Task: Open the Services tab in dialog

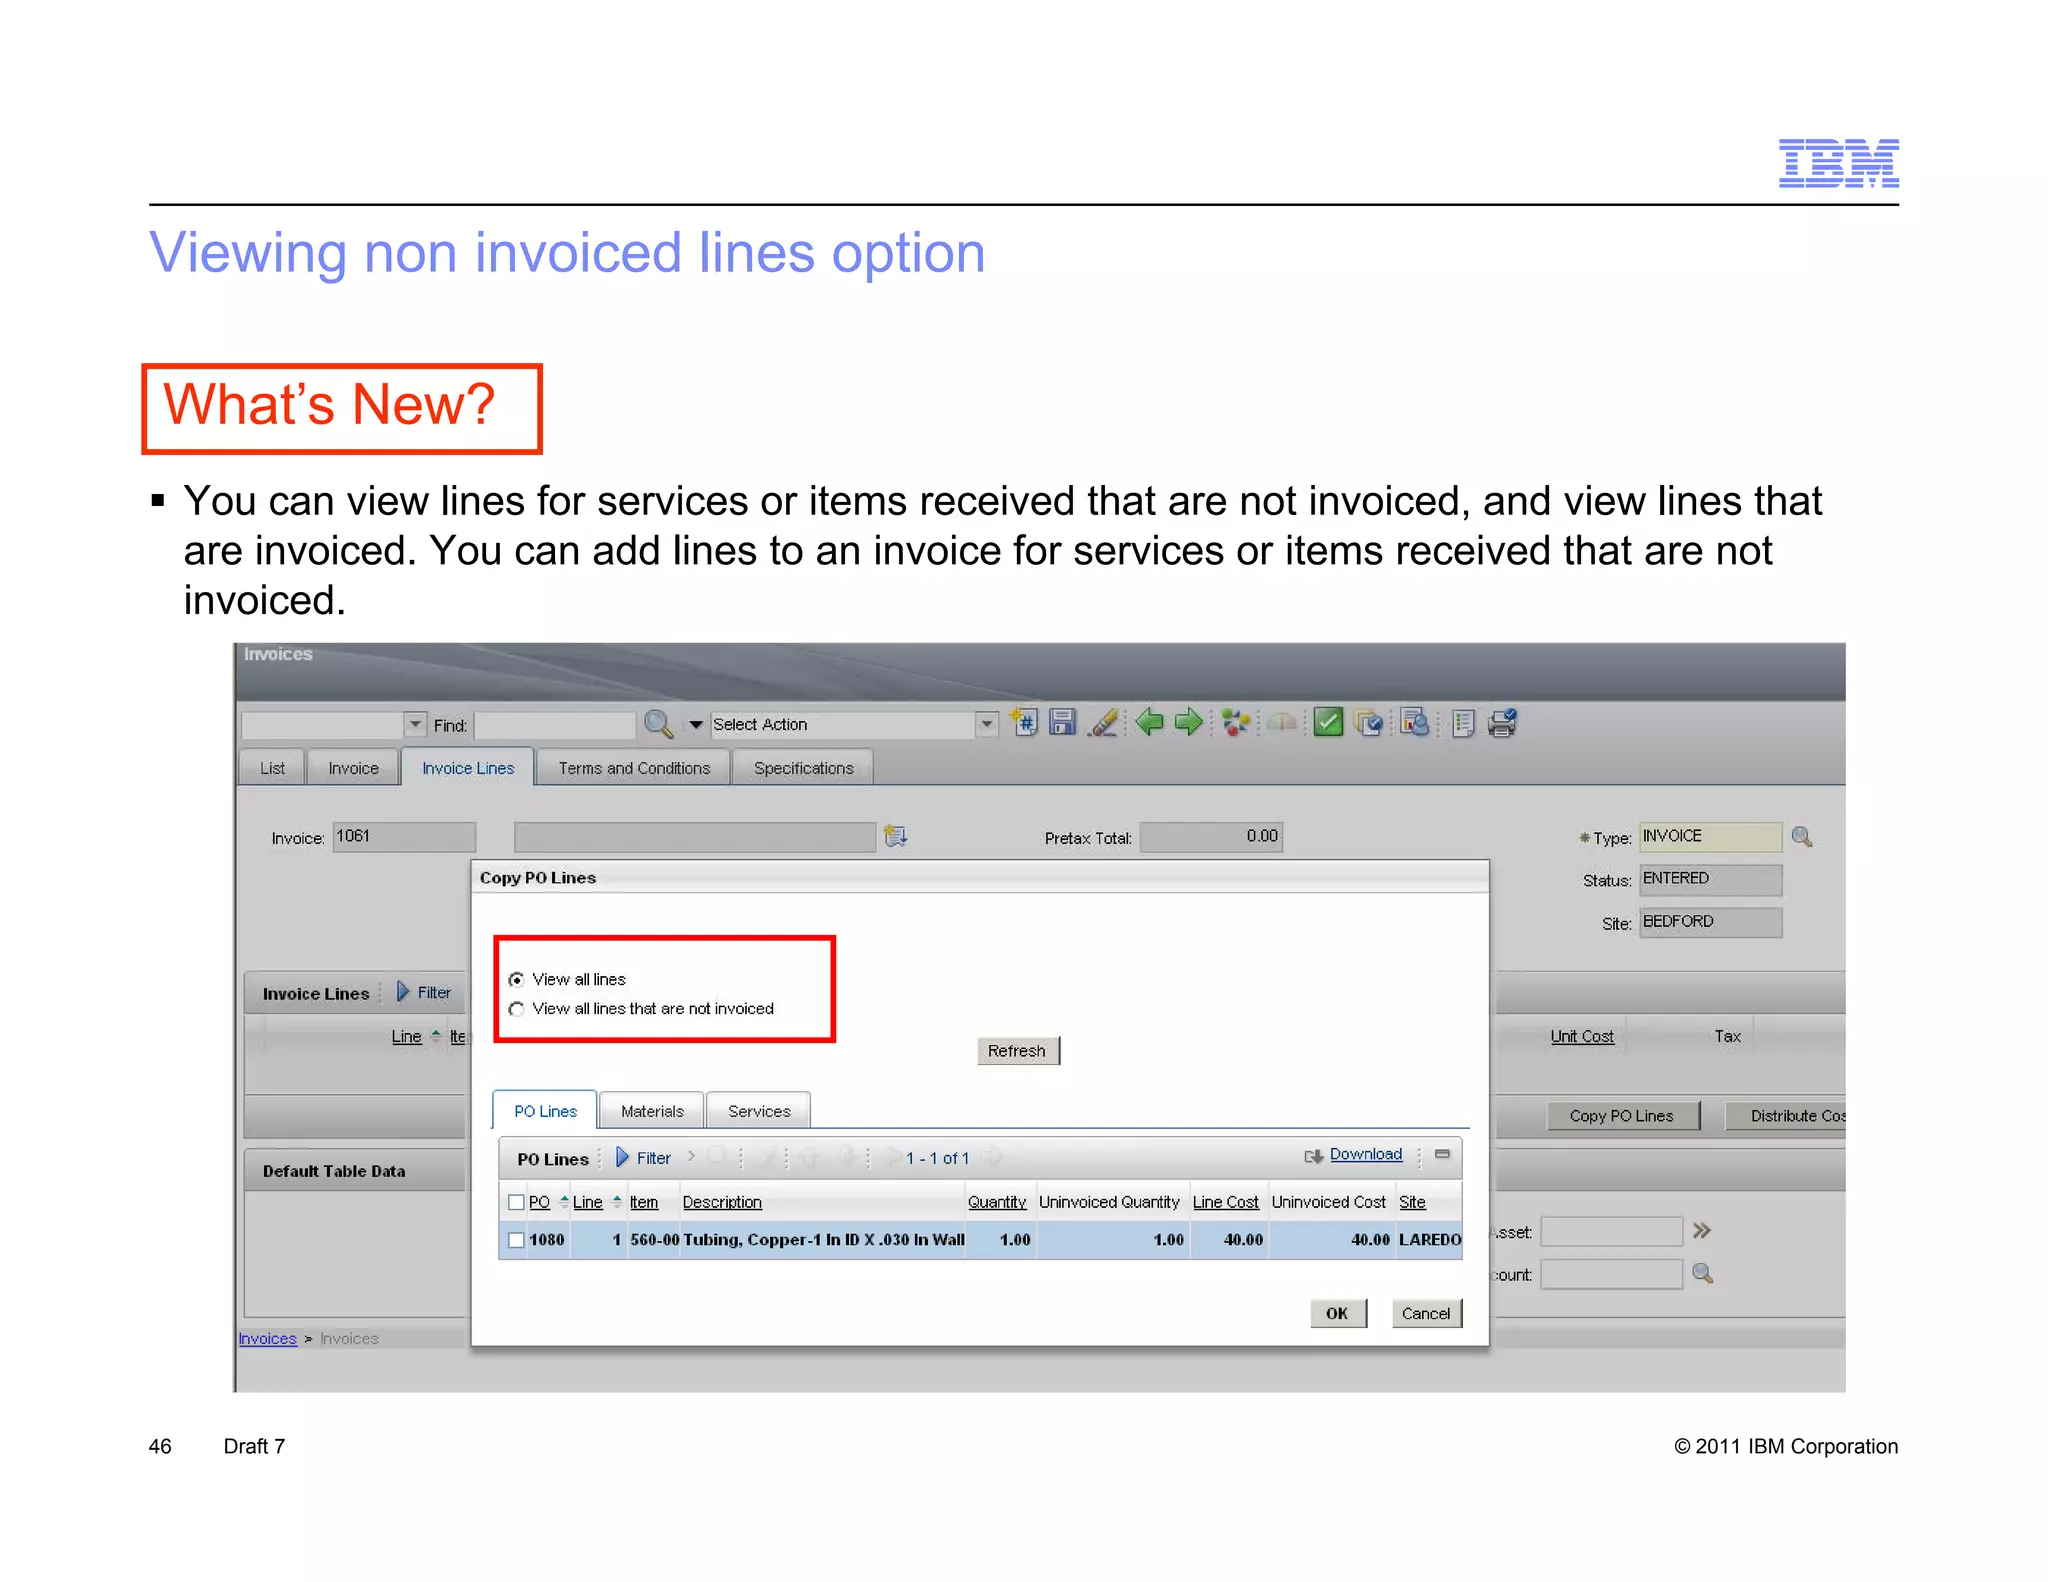Action: pyautogui.click(x=759, y=1111)
